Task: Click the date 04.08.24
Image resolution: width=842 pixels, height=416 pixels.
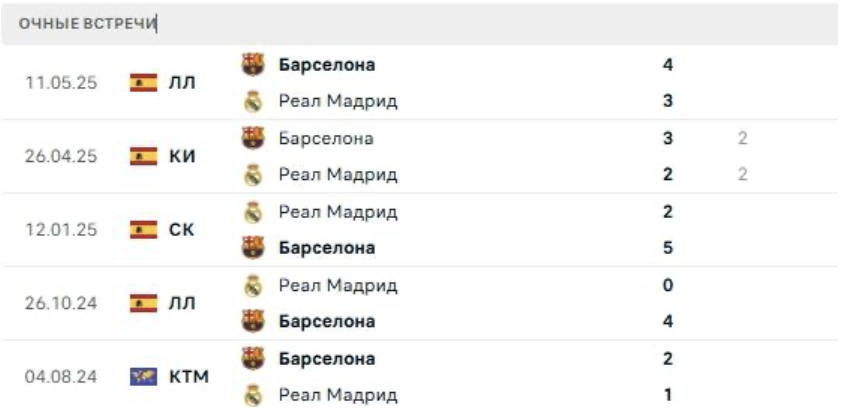Action: point(61,377)
